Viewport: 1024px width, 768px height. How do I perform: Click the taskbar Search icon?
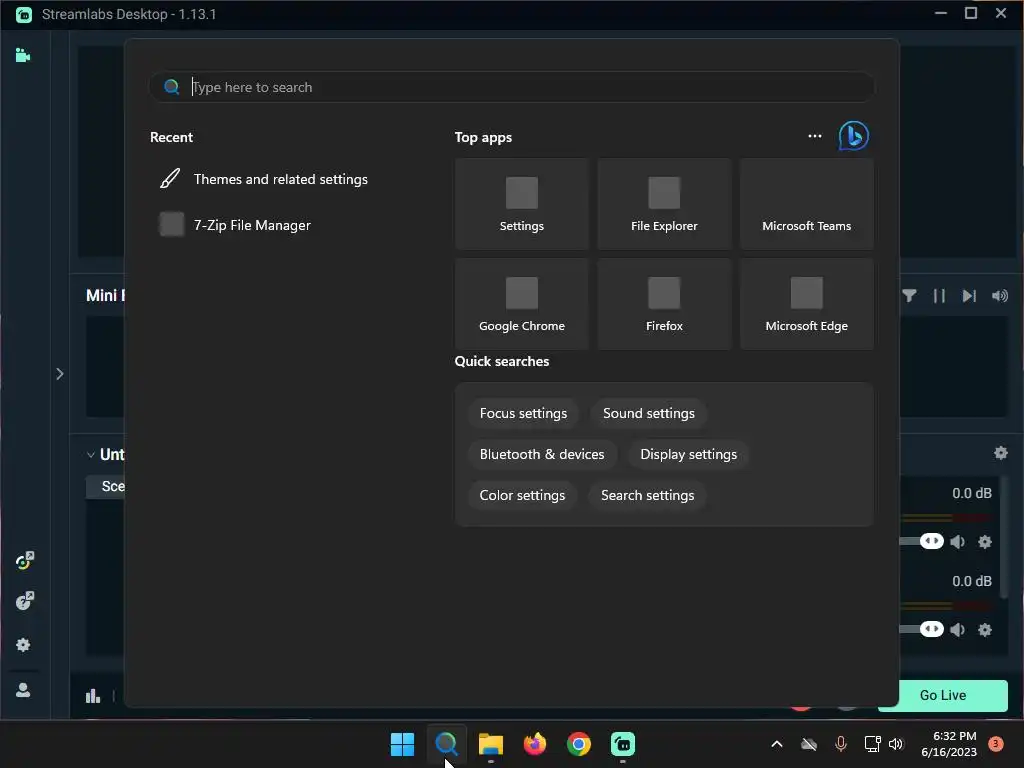coord(447,744)
